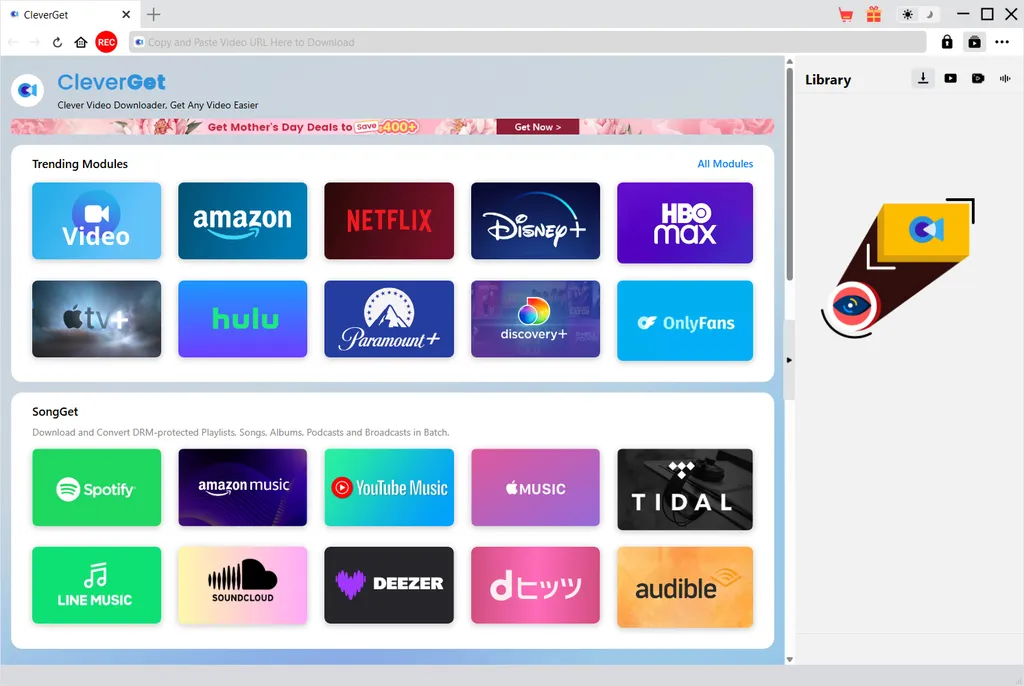This screenshot has height=686, width=1024.
Task: Click the video URL input field
Action: pos(528,42)
